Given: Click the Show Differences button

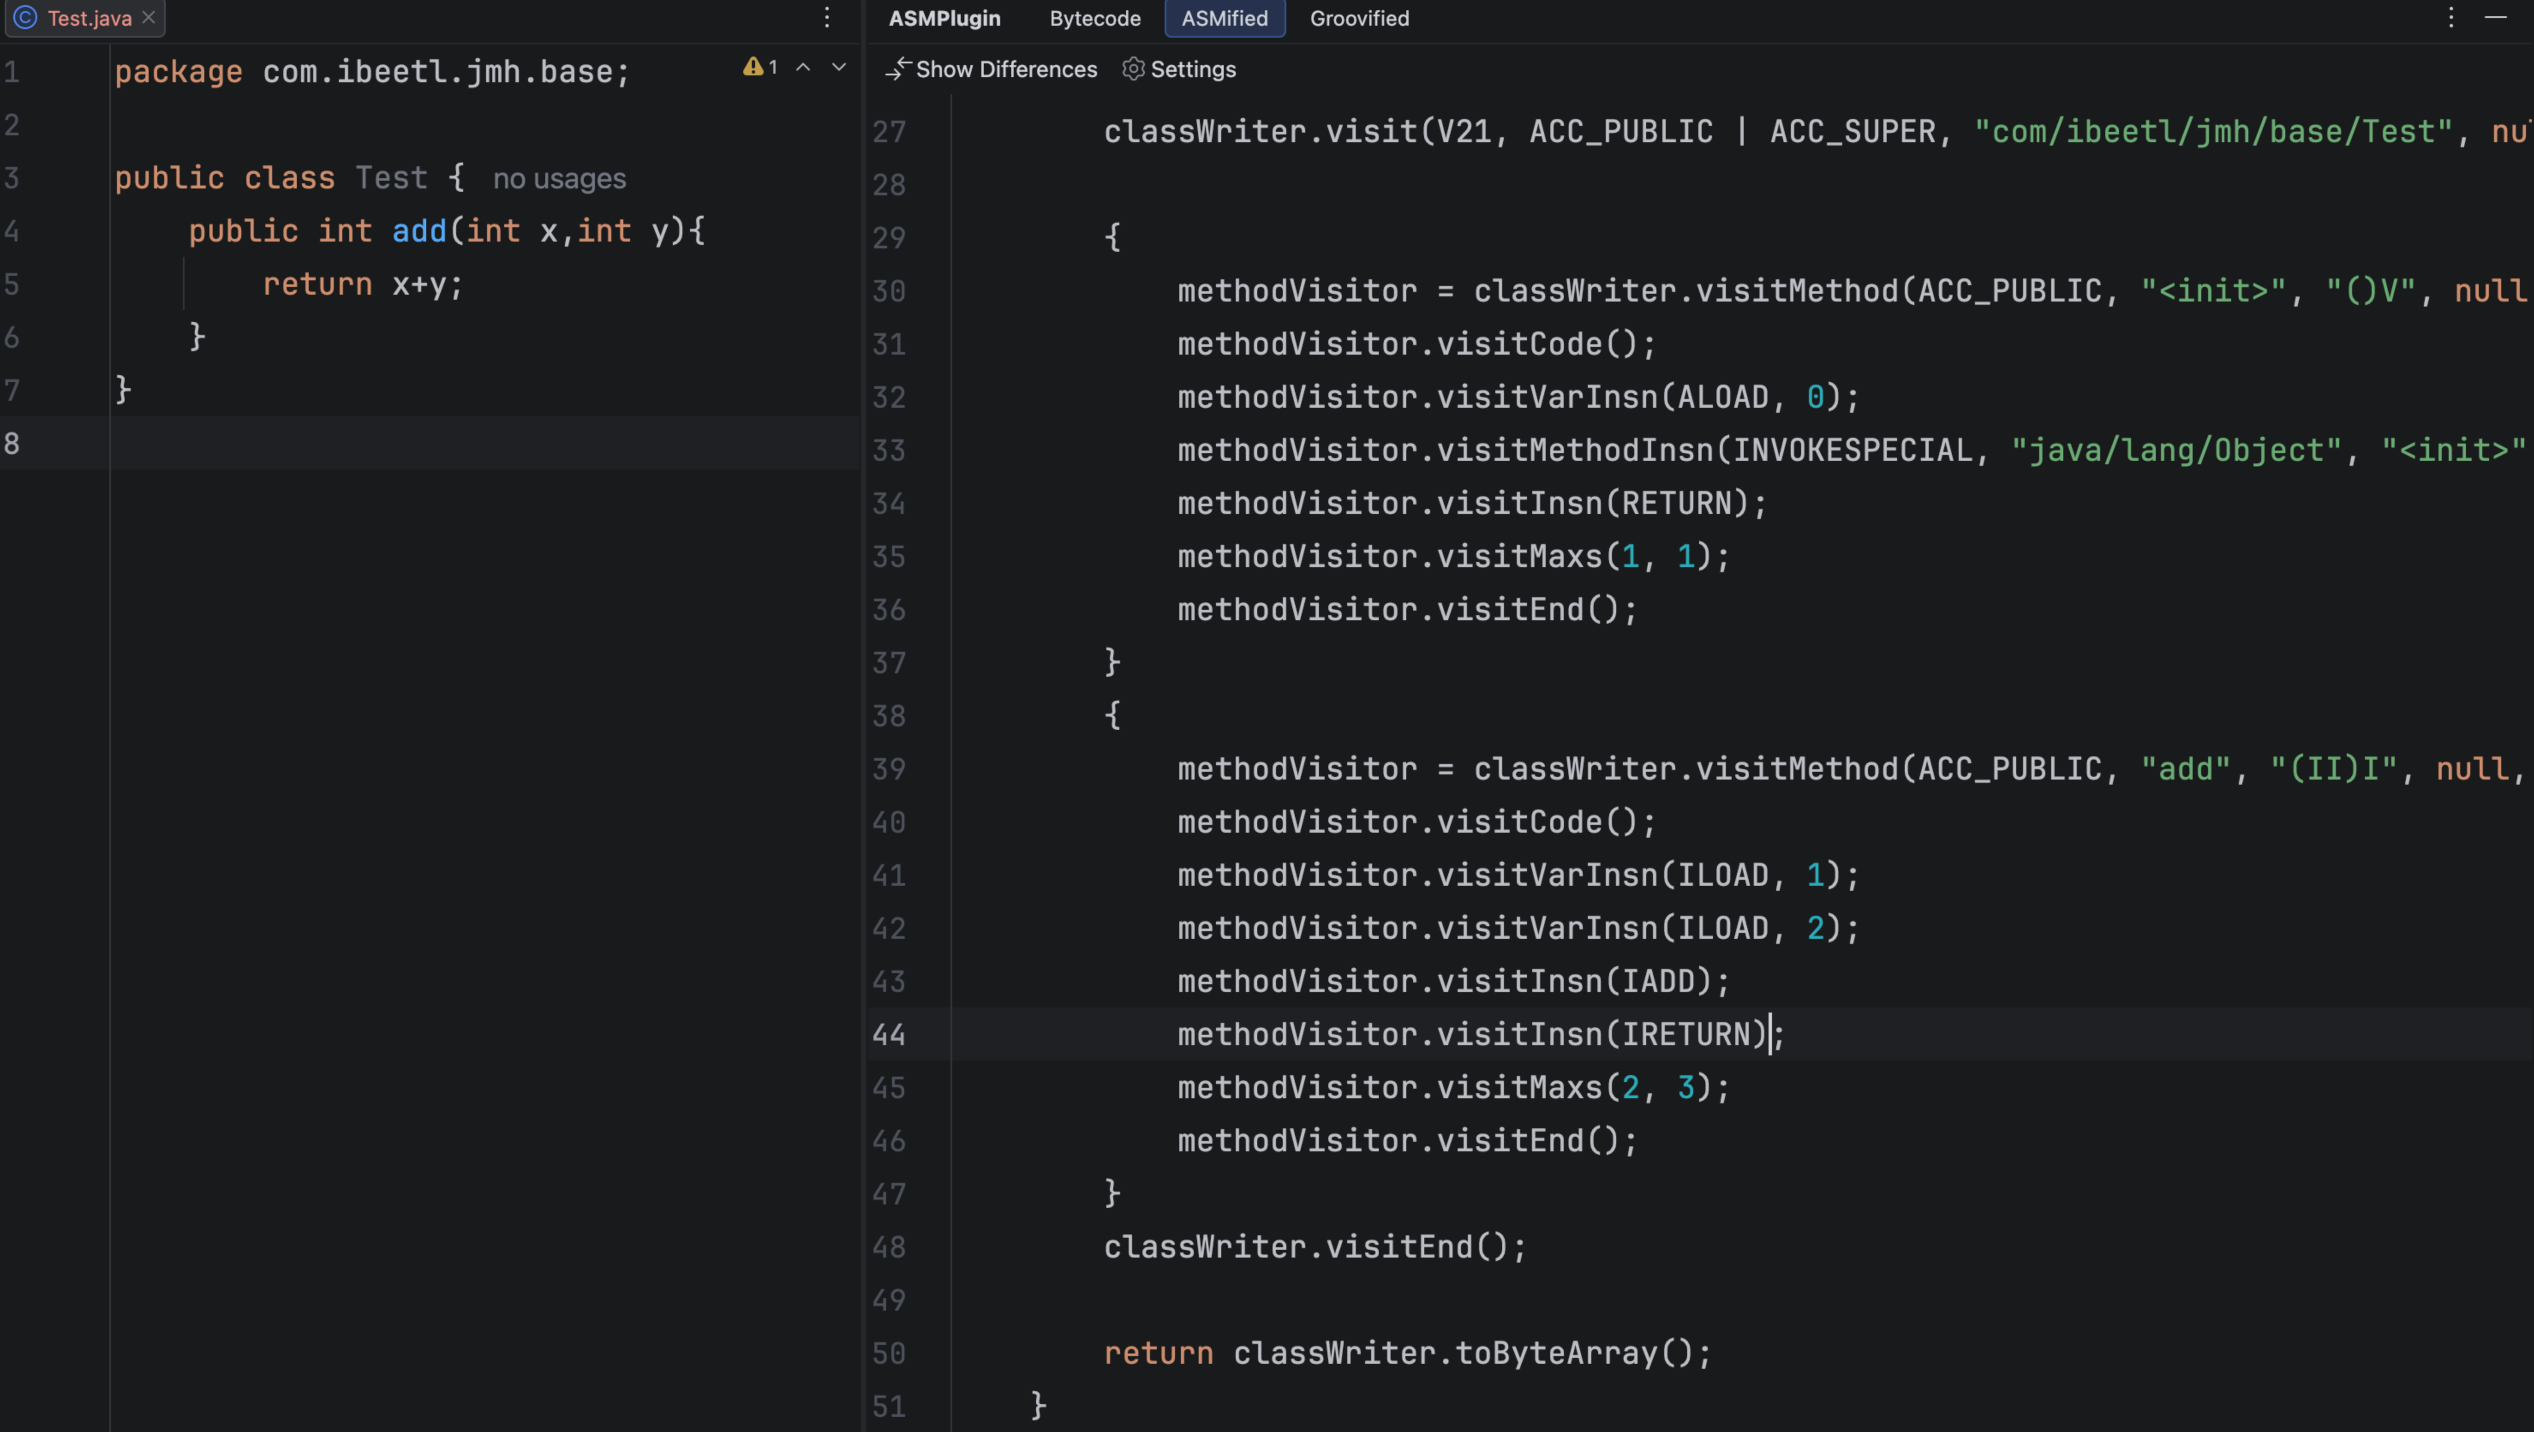Looking at the screenshot, I should pos(991,69).
